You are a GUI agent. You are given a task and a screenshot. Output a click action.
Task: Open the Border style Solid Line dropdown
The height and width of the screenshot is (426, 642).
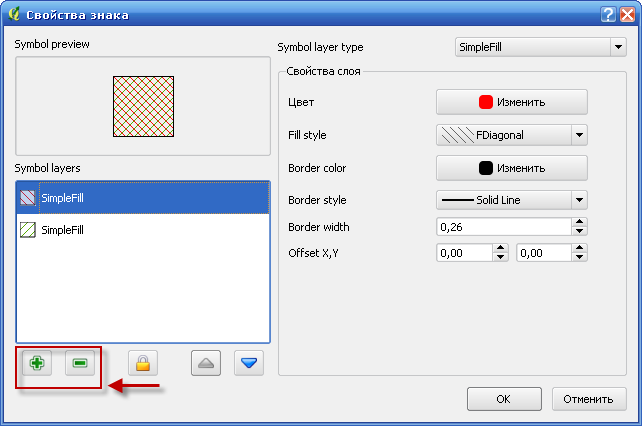(x=579, y=200)
